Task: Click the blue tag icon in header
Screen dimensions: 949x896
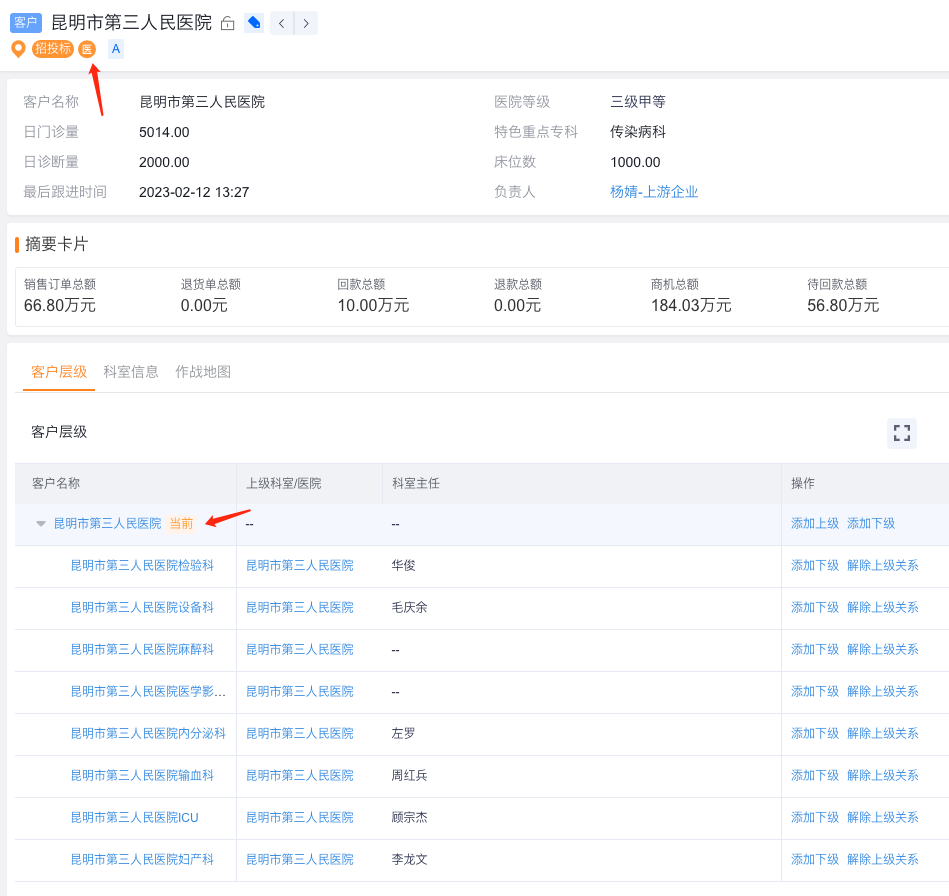Action: pyautogui.click(x=254, y=23)
